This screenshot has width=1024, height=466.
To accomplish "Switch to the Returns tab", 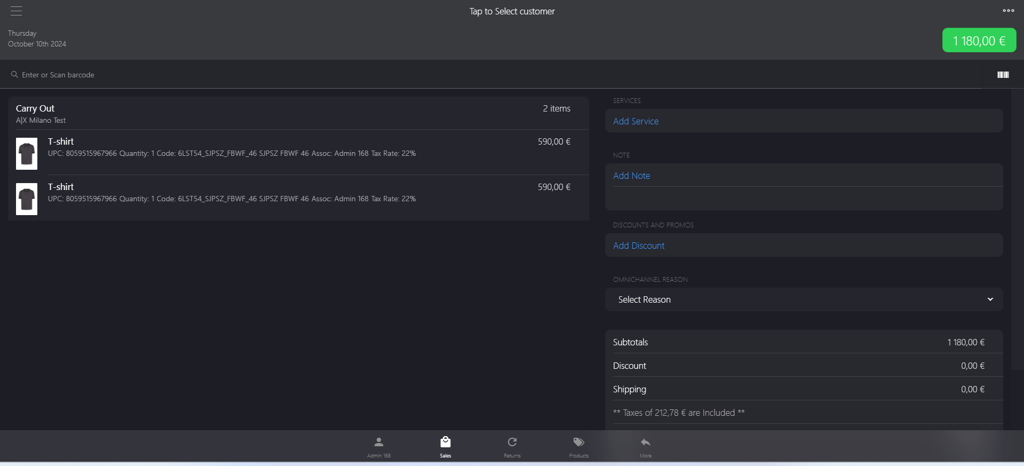I will 512,447.
